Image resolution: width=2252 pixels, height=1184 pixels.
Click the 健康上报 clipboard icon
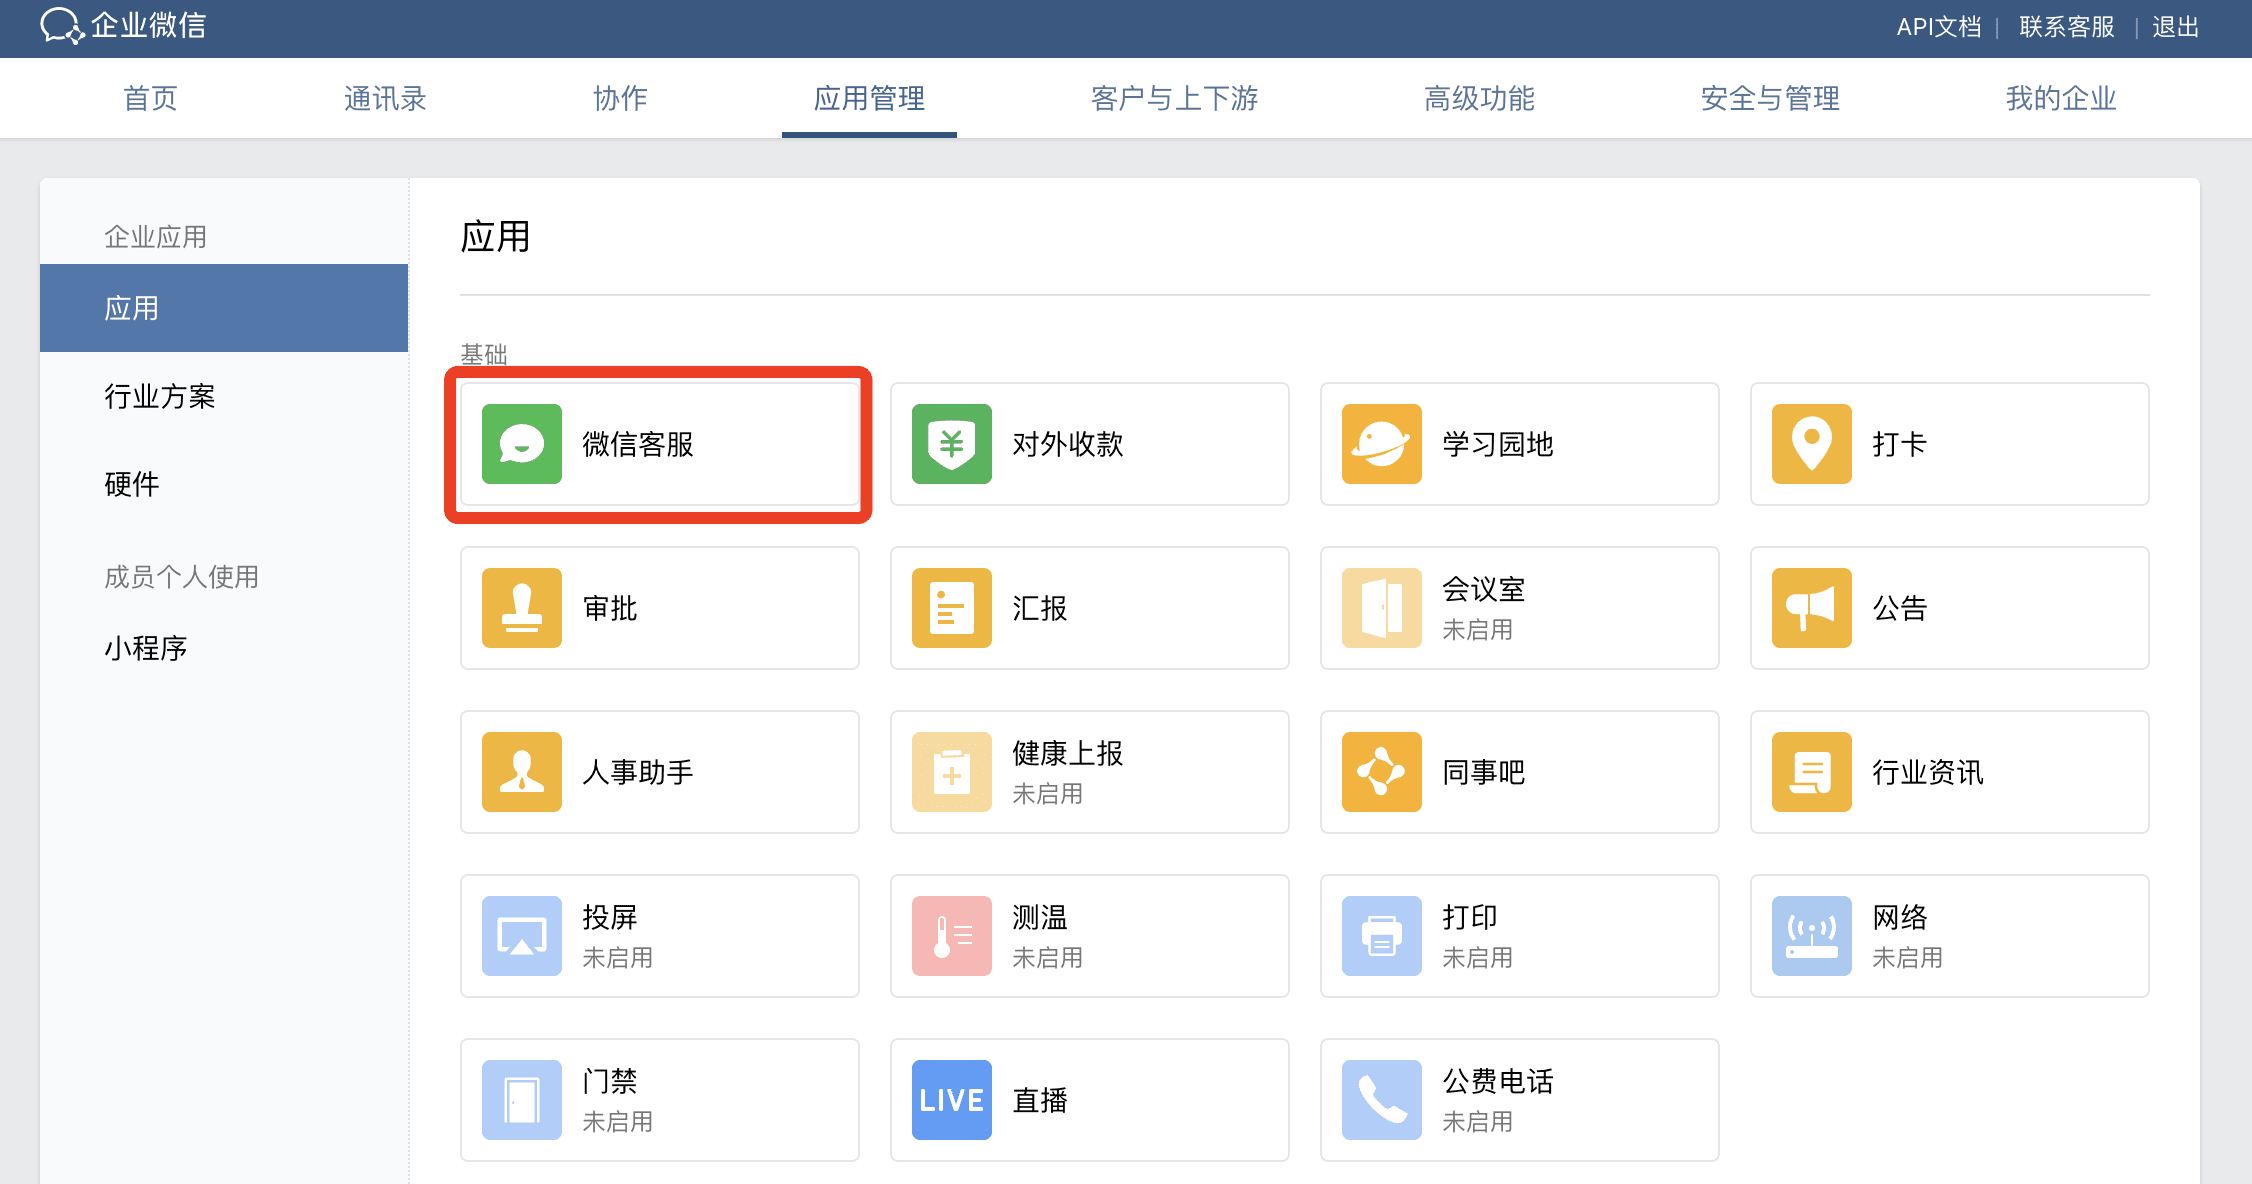[x=952, y=772]
